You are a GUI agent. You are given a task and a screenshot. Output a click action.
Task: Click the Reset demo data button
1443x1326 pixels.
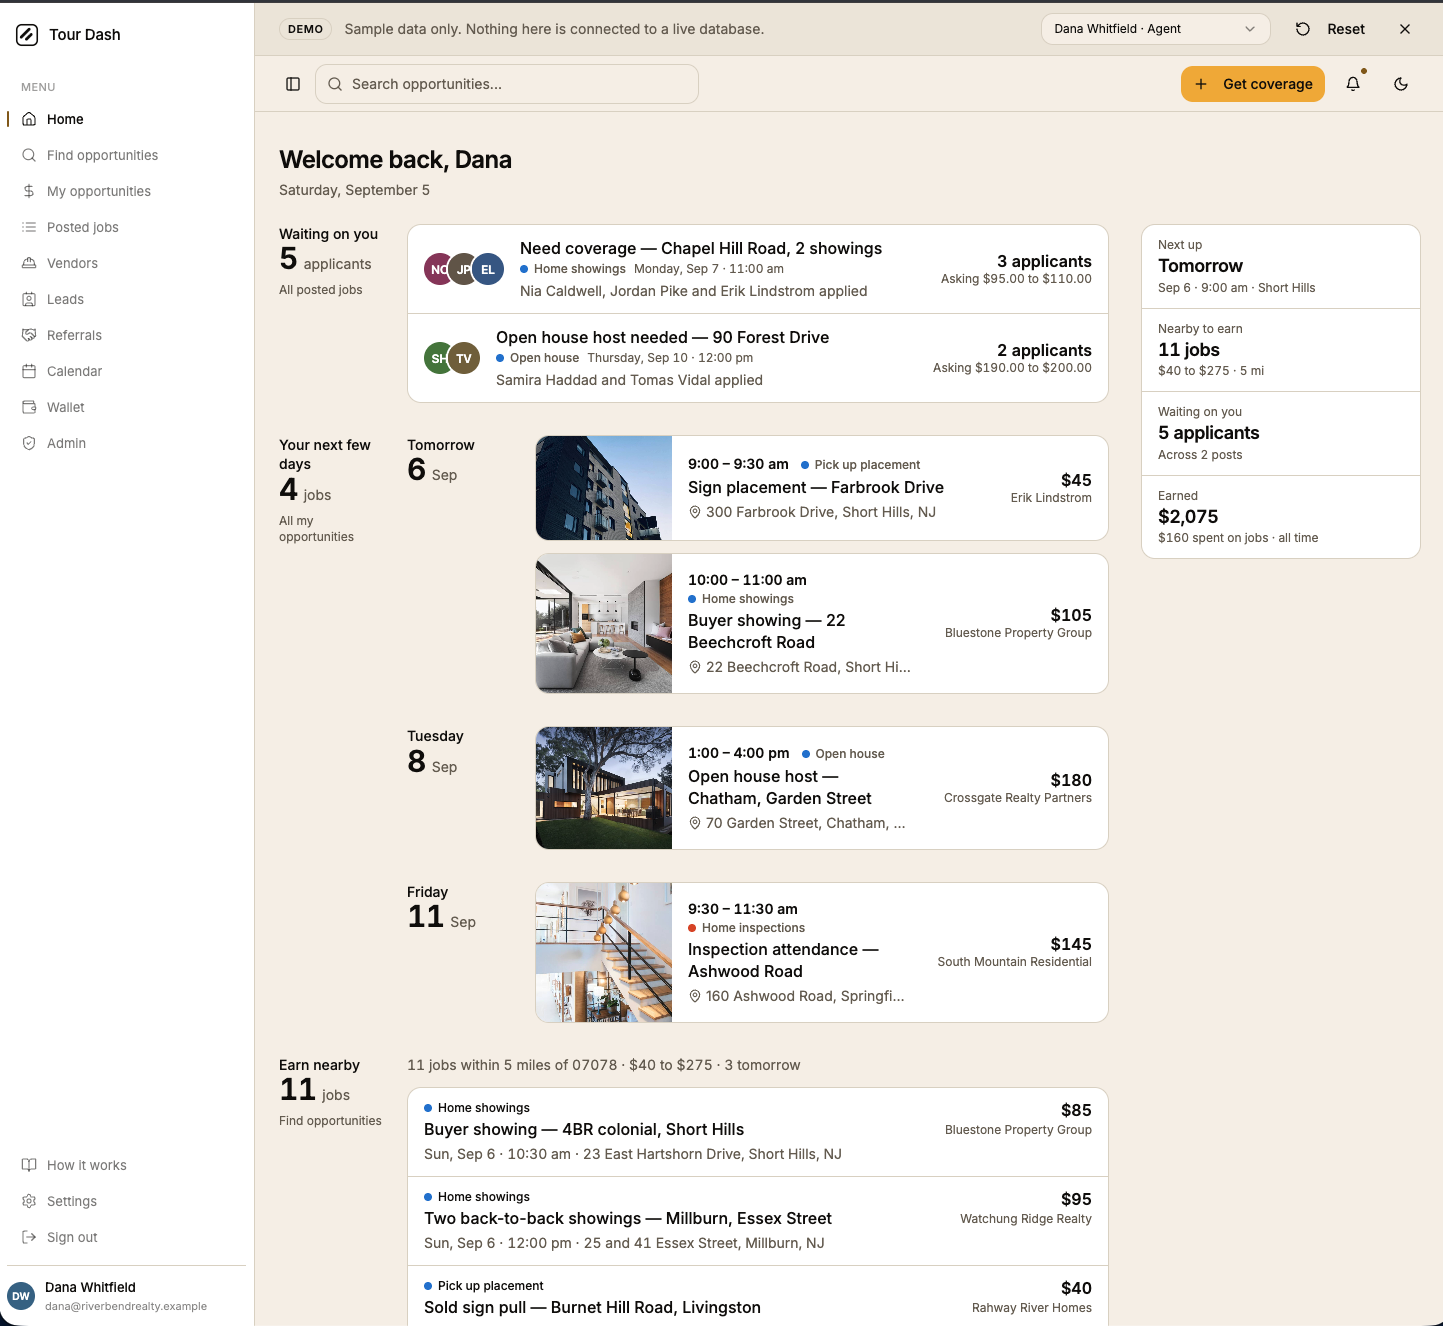coord(1330,29)
